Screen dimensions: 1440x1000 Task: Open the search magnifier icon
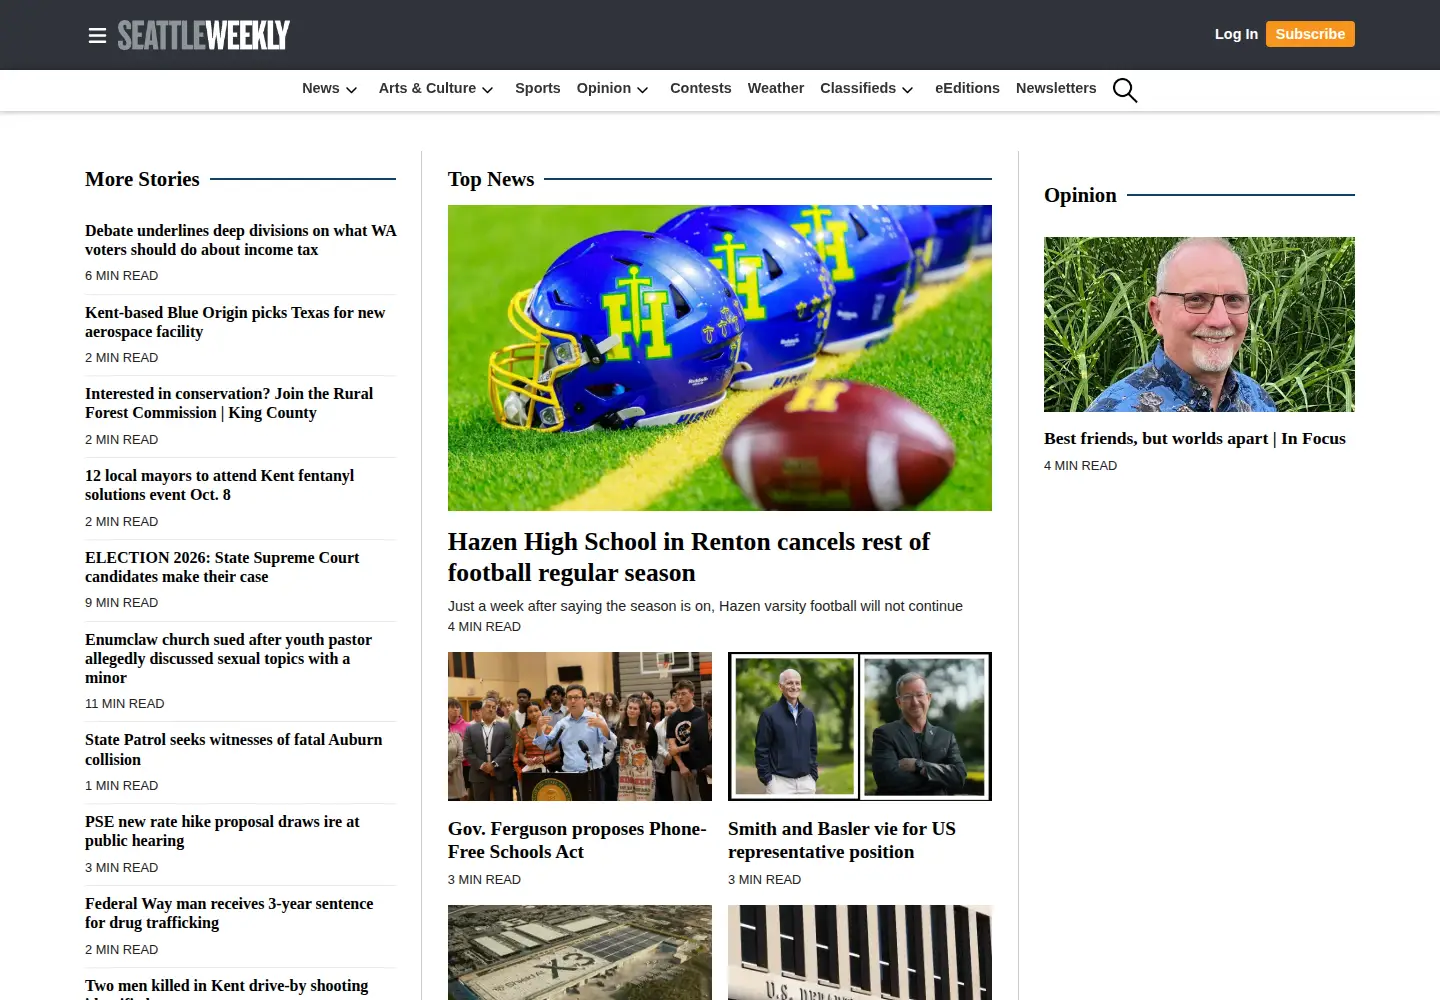tap(1125, 90)
